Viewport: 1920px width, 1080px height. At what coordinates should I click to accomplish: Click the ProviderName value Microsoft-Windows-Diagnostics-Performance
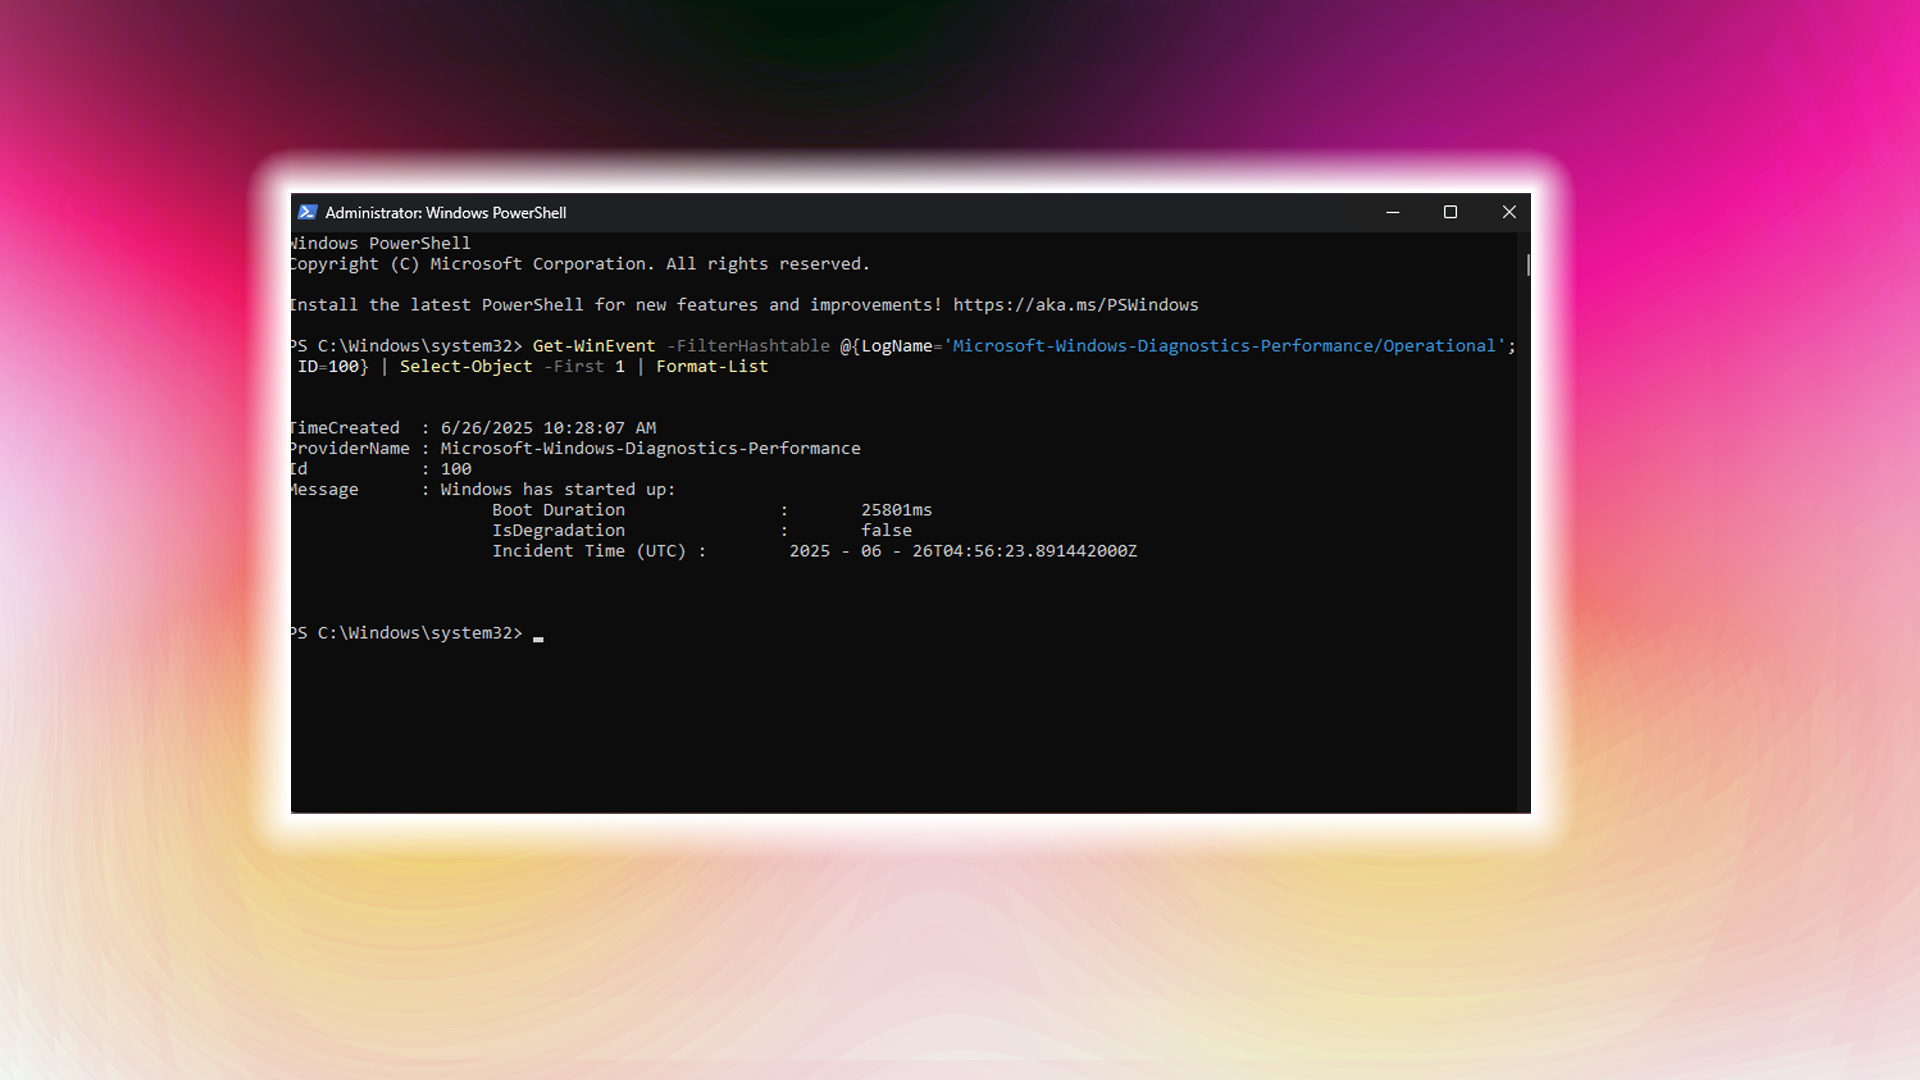650,449
